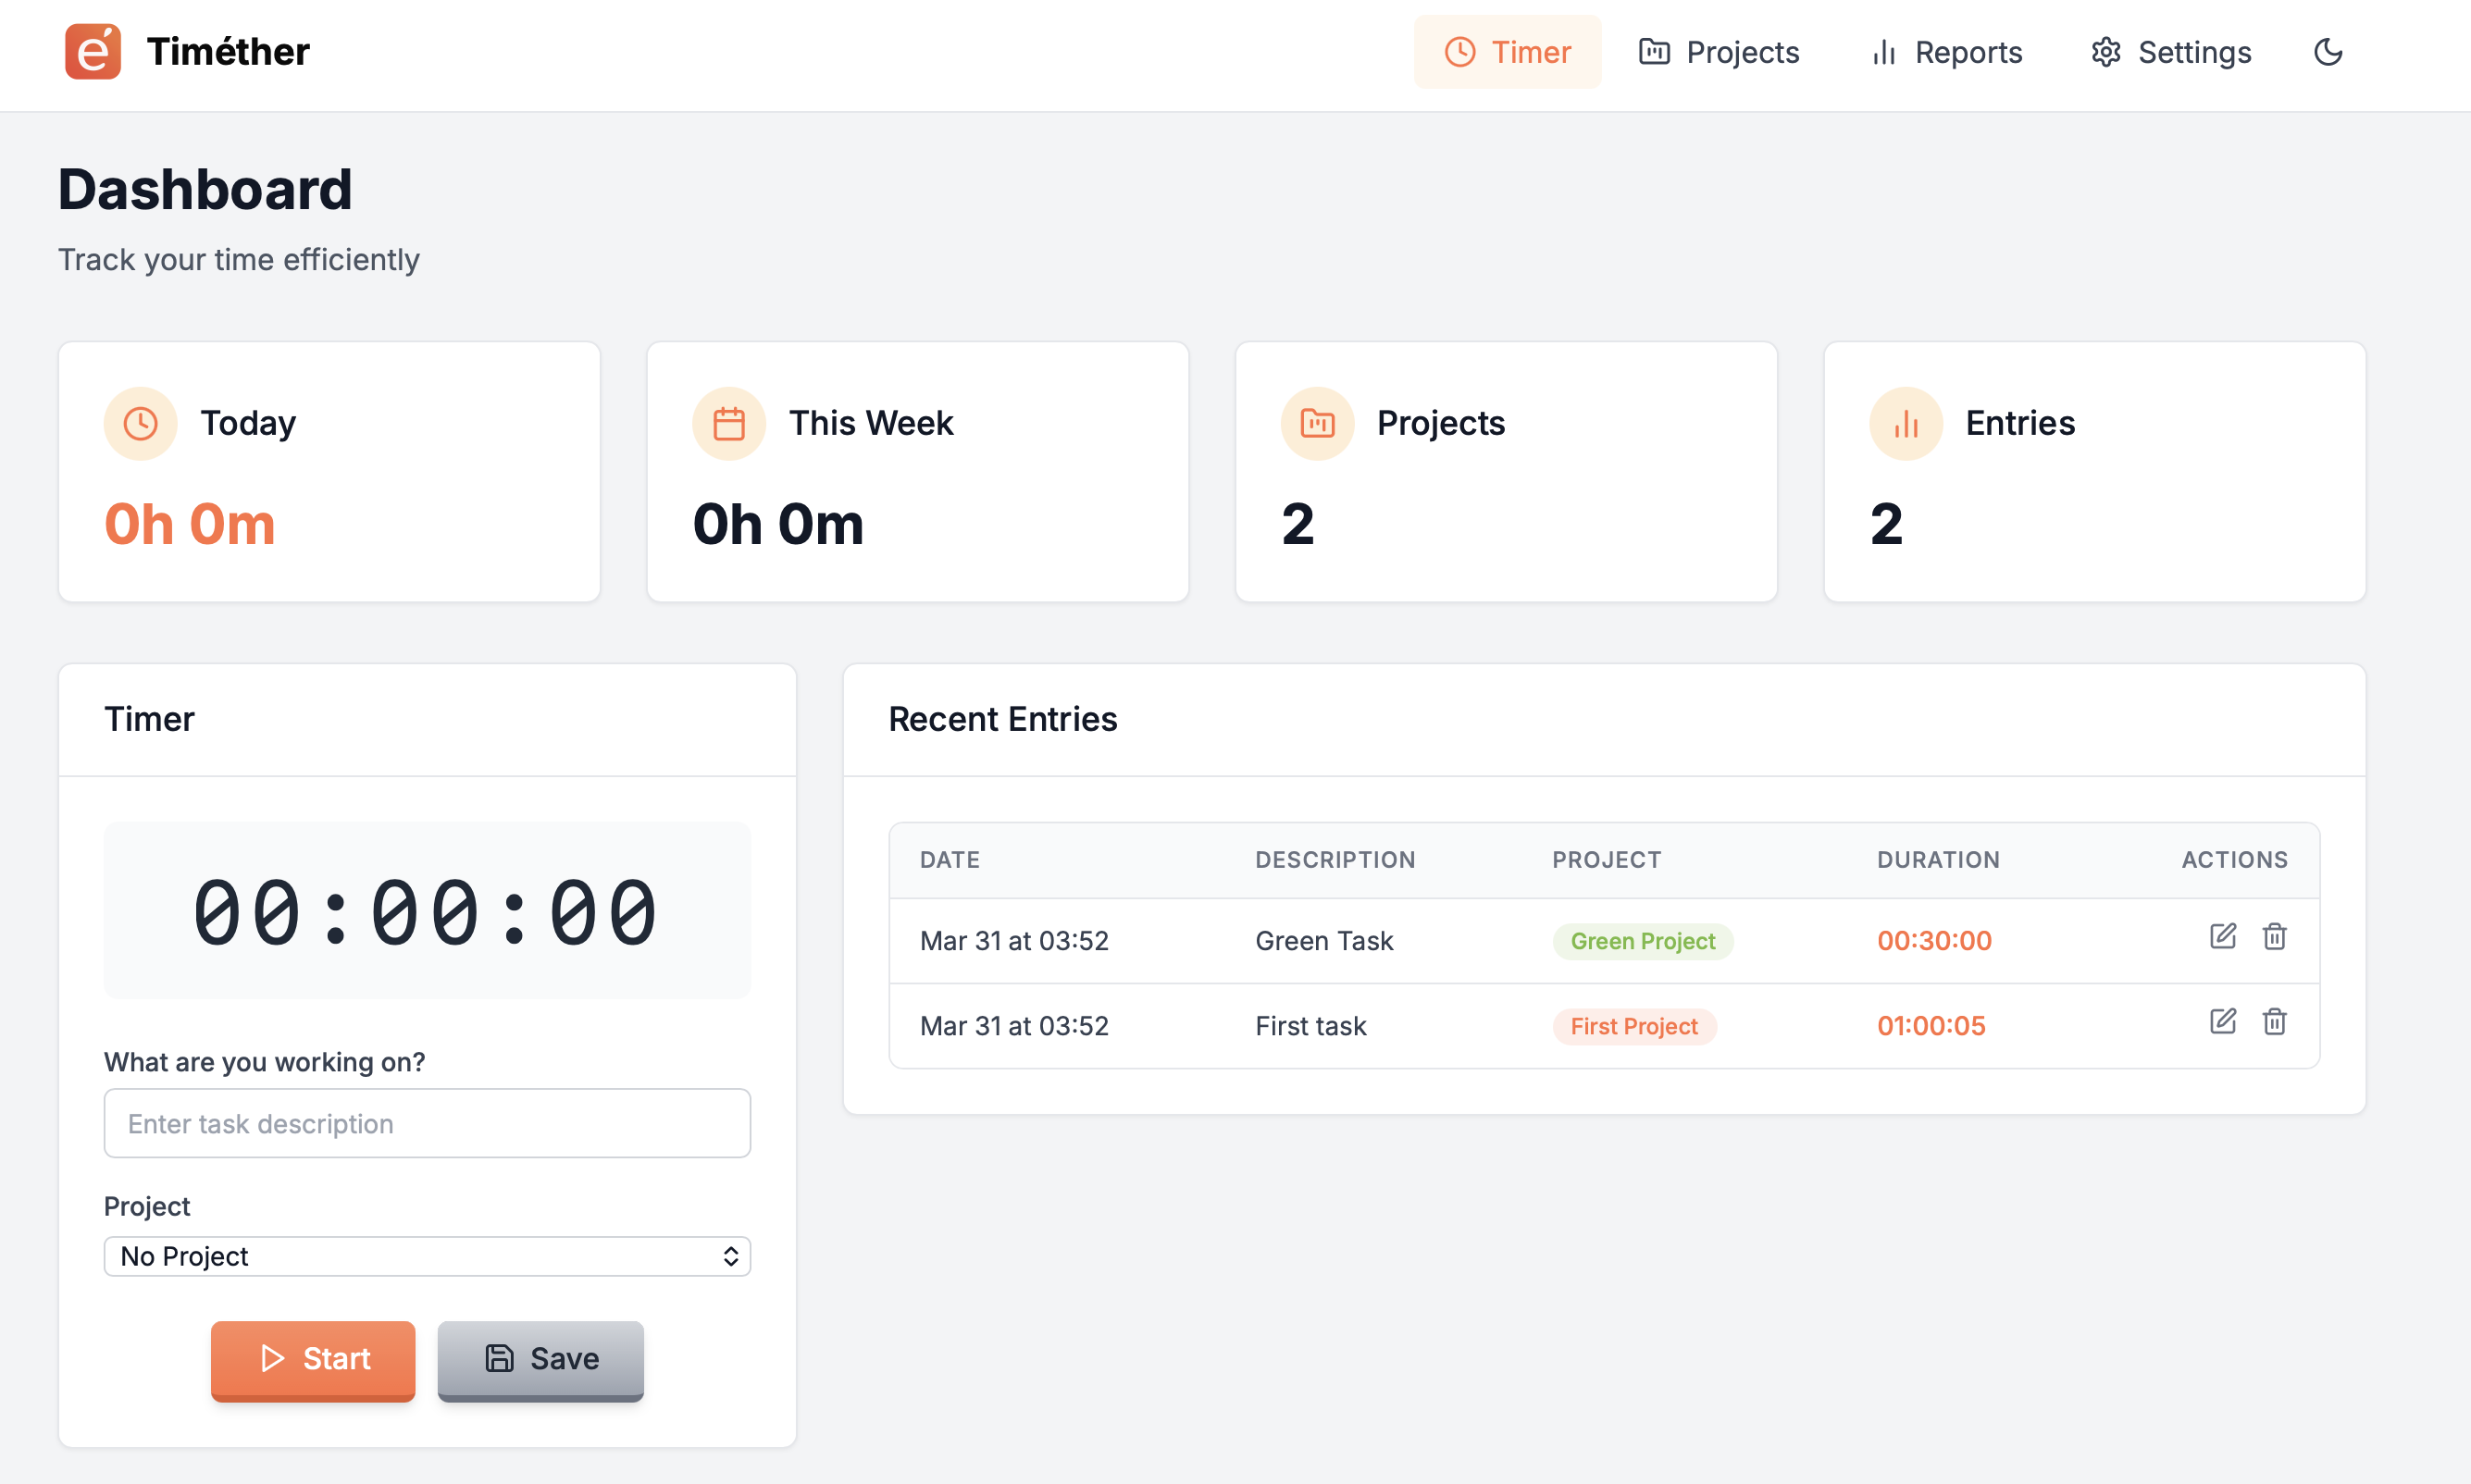Open the Timer tab
The image size is (2471, 1484).
1507,52
